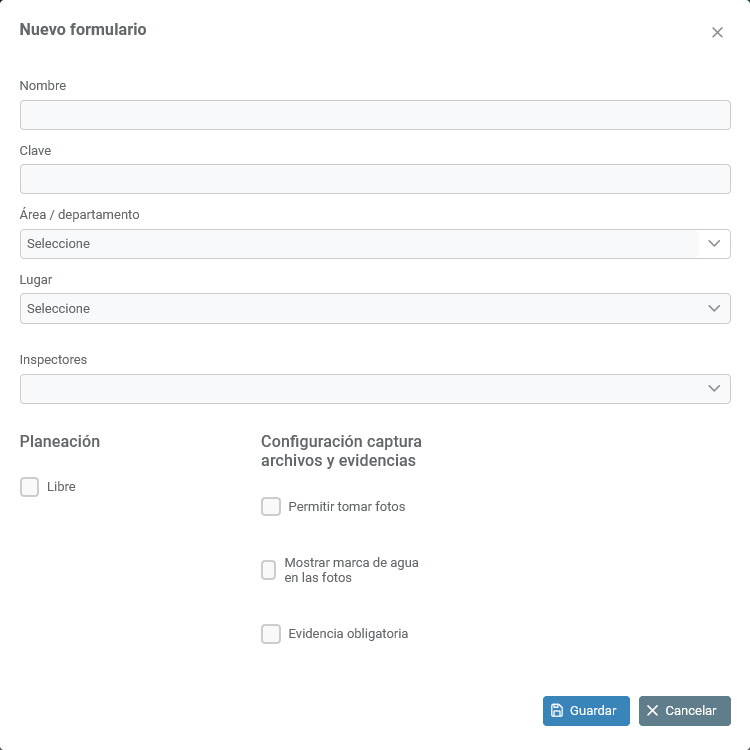The image size is (750, 750).
Task: Save the form with Guardar
Action: [x=586, y=711]
